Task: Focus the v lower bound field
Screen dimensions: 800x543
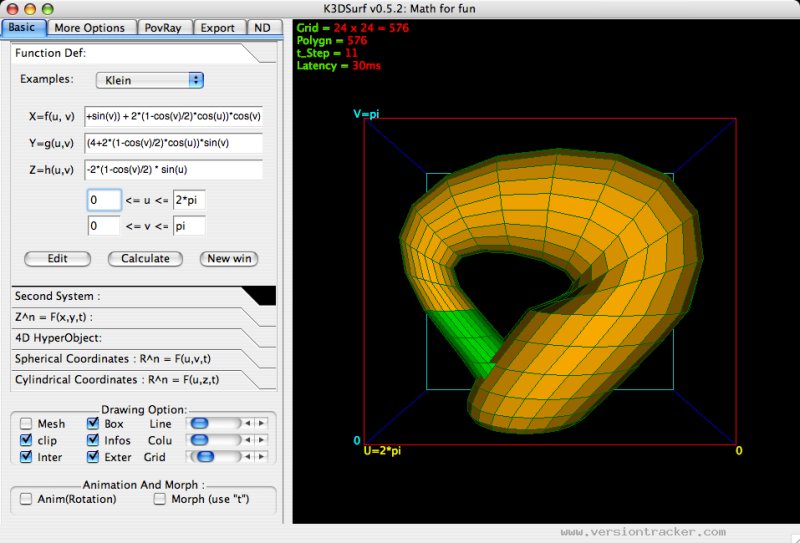Action: (x=104, y=226)
